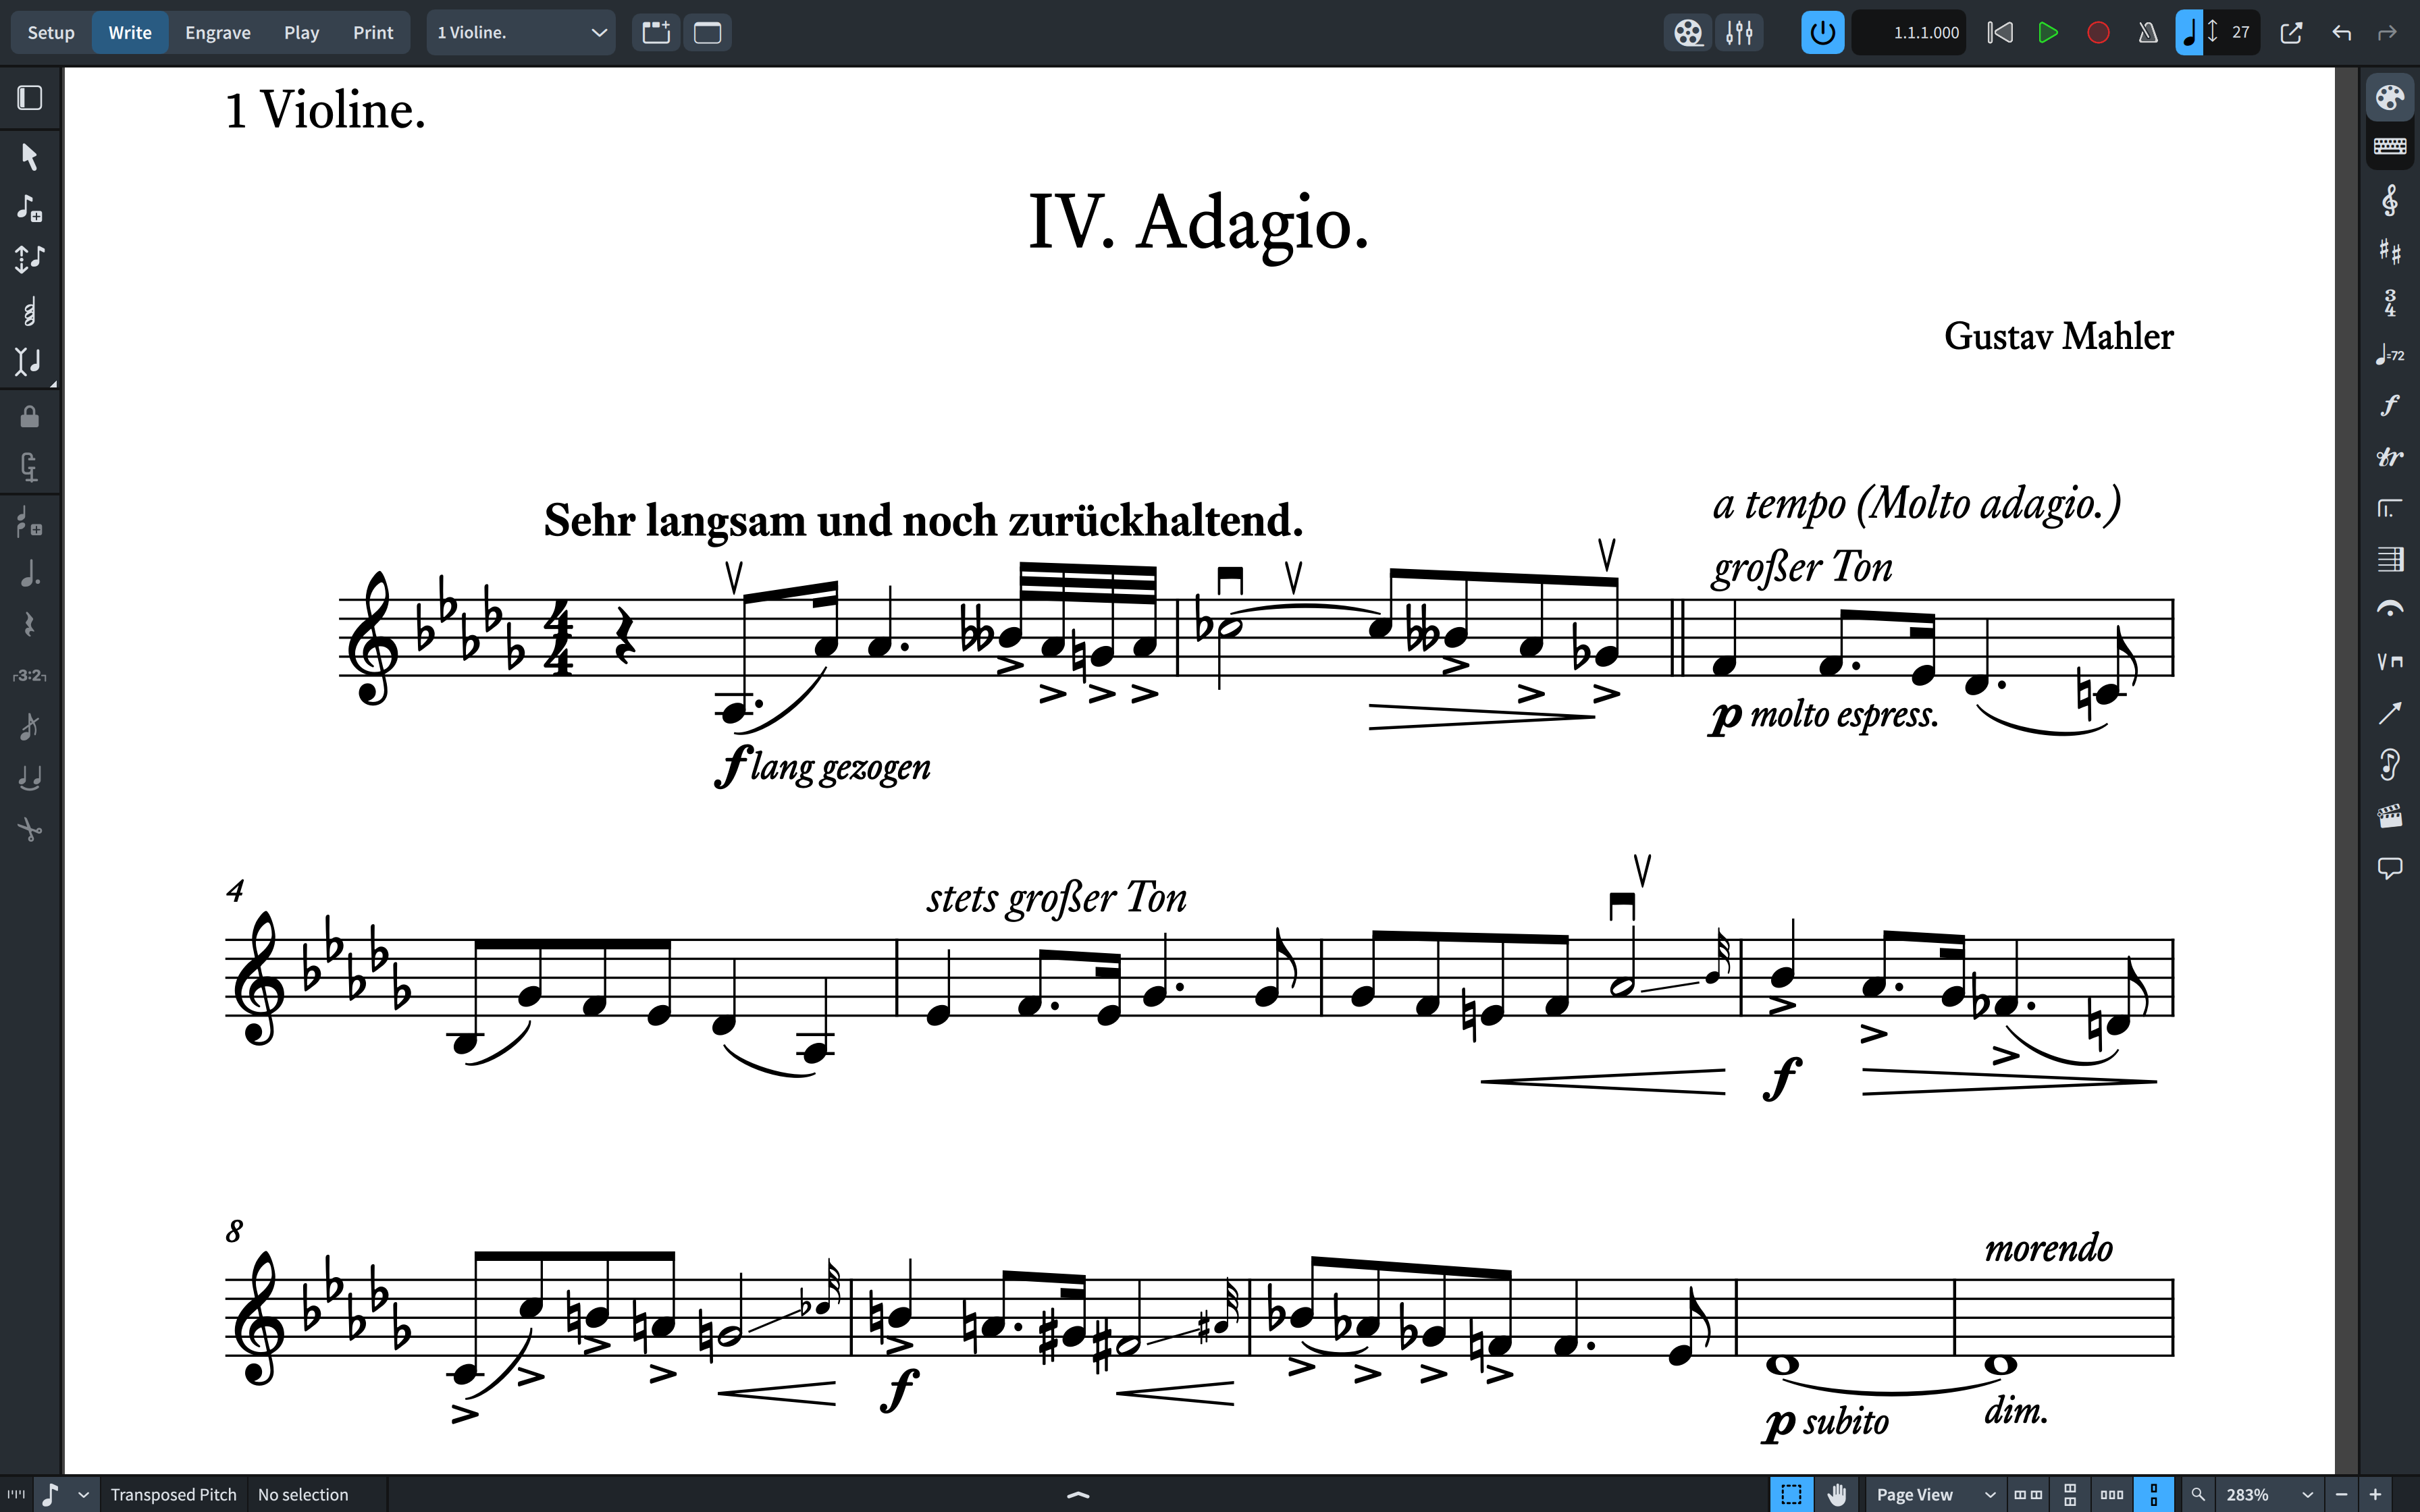This screenshot has width=2420, height=1512.
Task: Open the mixer window
Action: [x=1740, y=33]
